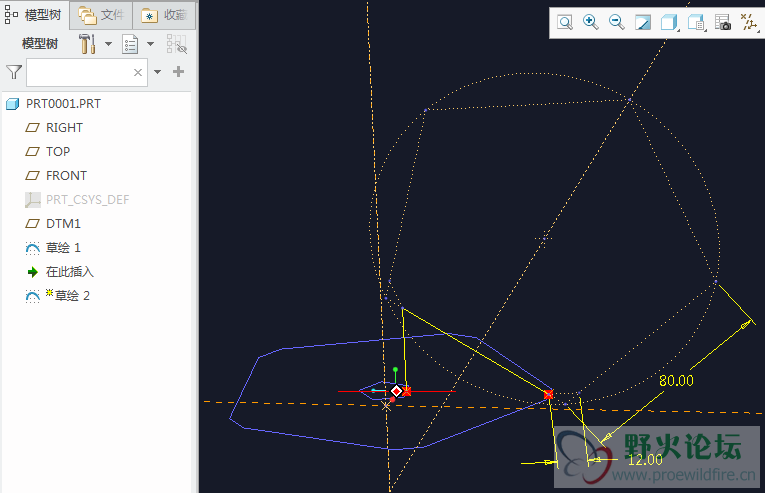Open the dropdown arrow next to Settings icon
This screenshot has width=765, height=493.
(x=108, y=44)
